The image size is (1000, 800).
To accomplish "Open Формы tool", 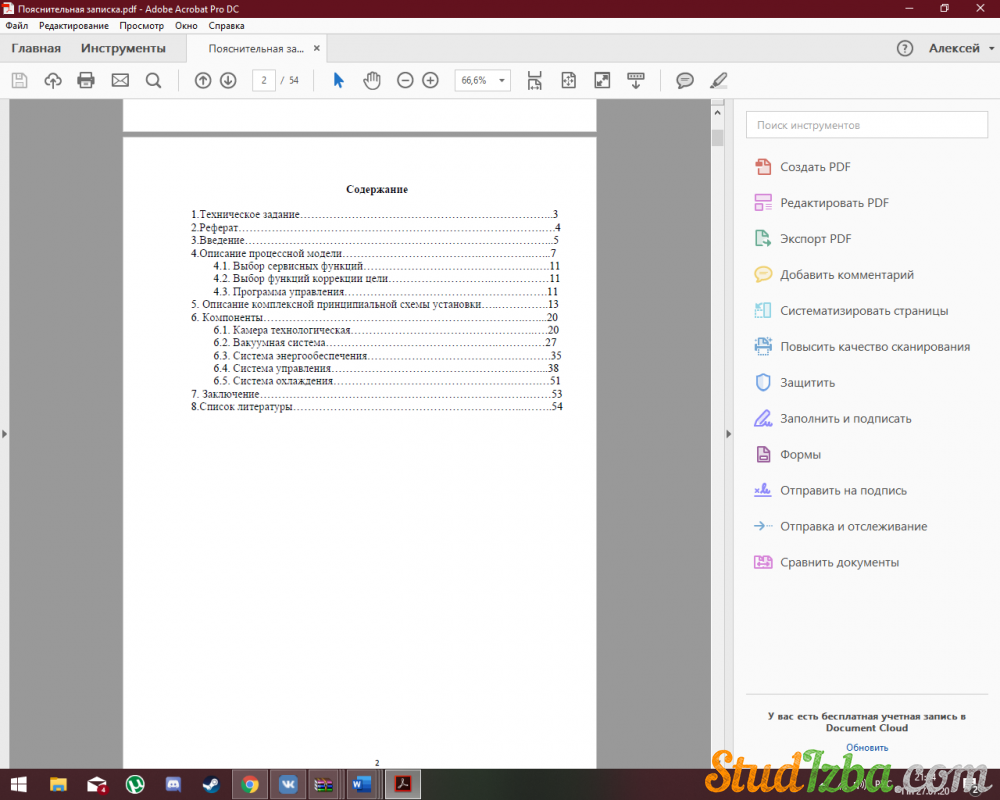I will click(788, 455).
